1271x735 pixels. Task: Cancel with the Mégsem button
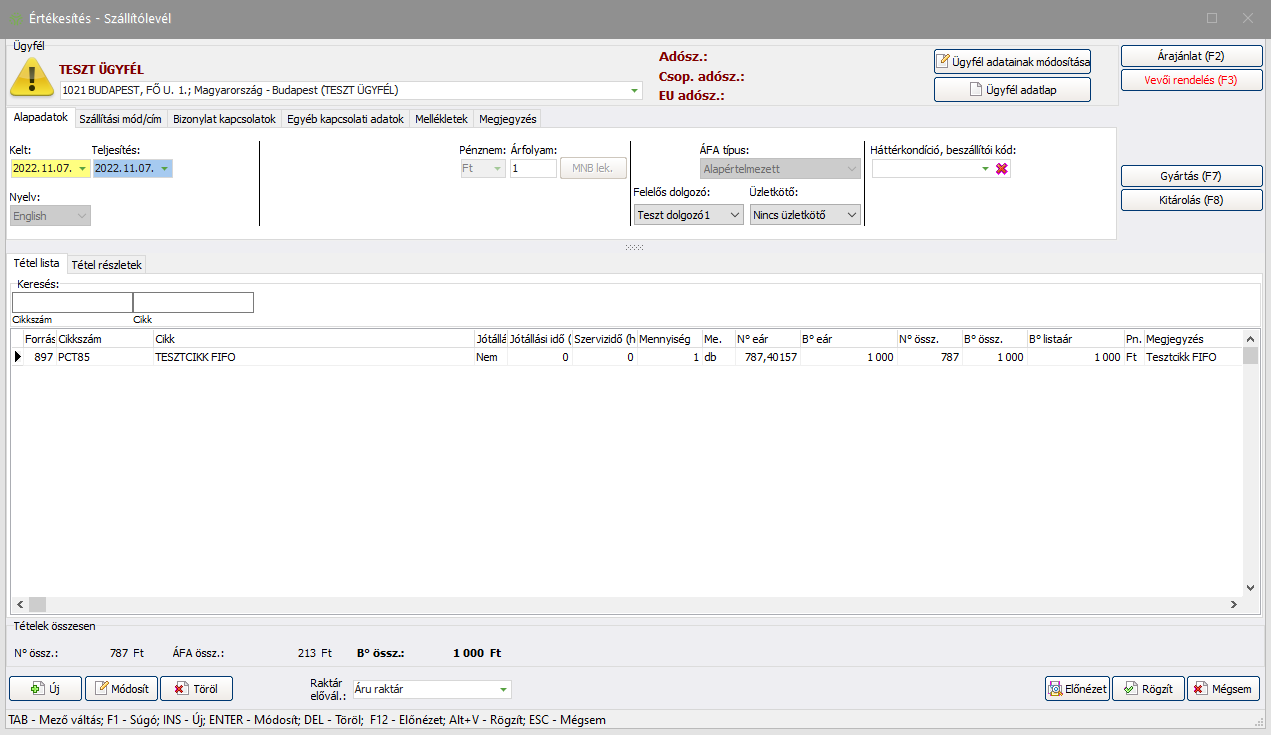click(1223, 688)
